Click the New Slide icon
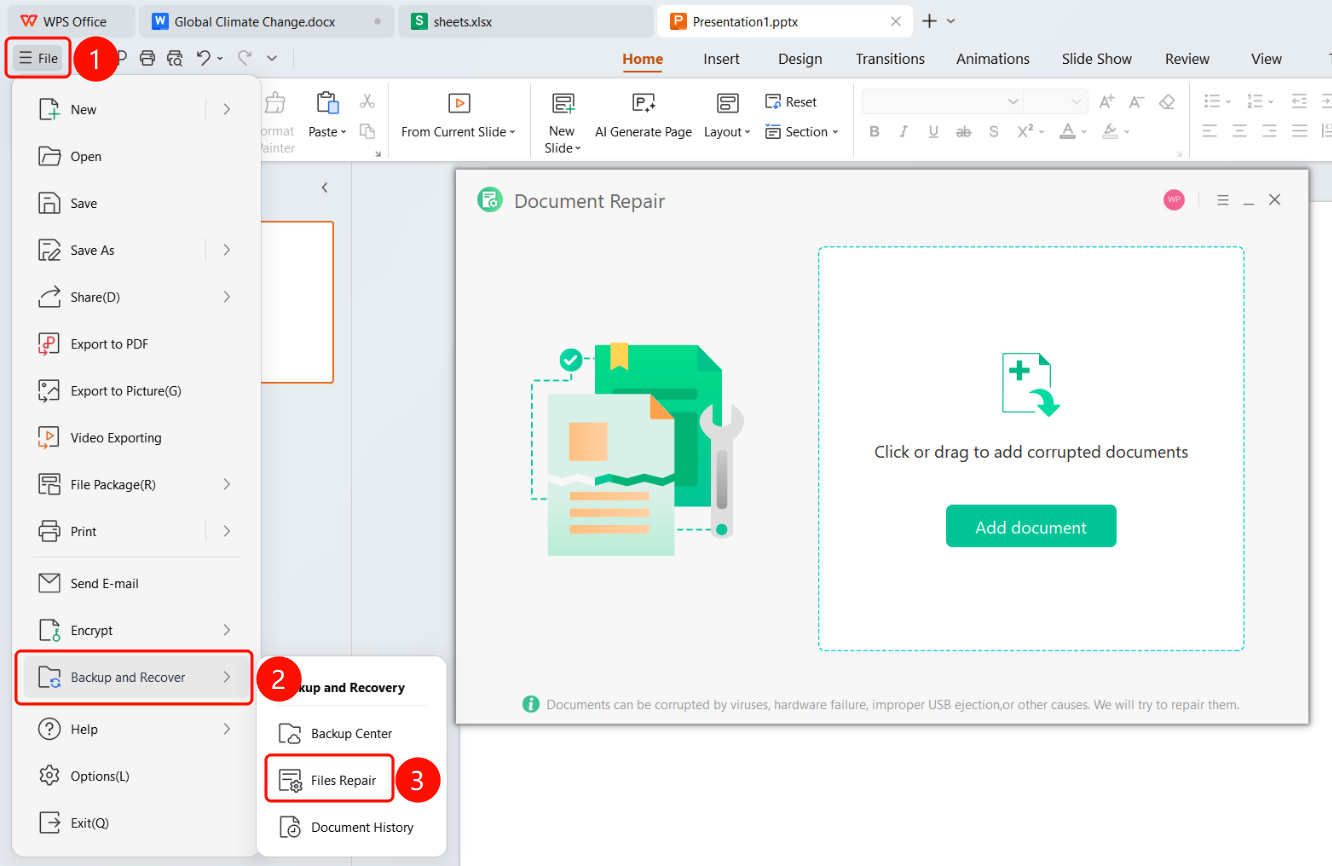1332x866 pixels. 563,103
